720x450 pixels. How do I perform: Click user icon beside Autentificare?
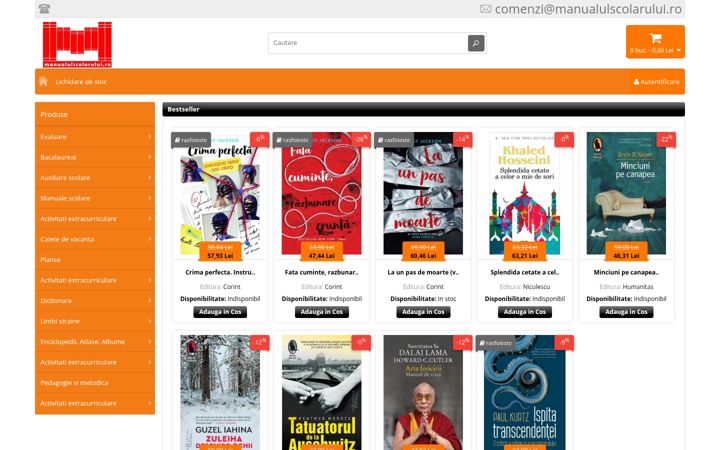(636, 82)
